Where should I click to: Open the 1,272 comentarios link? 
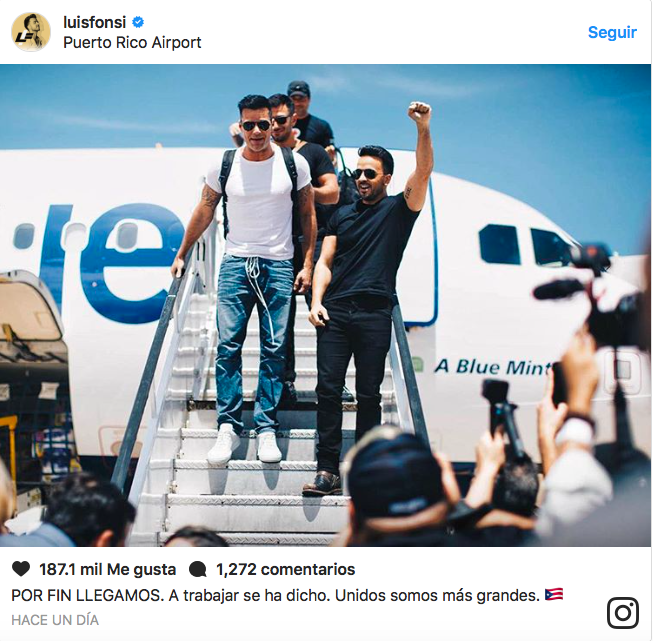click(x=286, y=569)
